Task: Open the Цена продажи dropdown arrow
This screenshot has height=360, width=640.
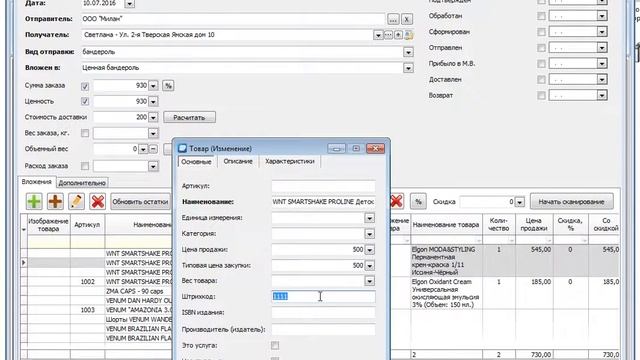Action: 369,250
